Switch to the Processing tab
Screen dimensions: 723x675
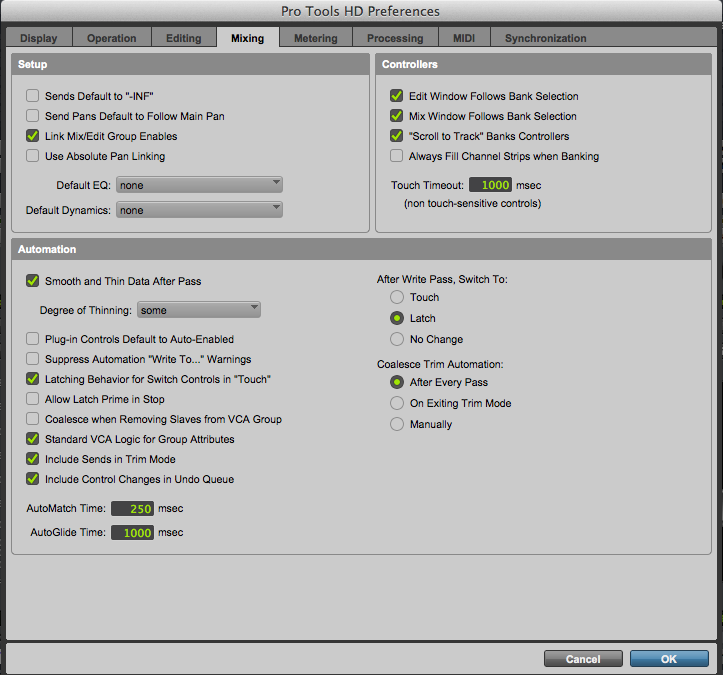pyautogui.click(x=395, y=38)
